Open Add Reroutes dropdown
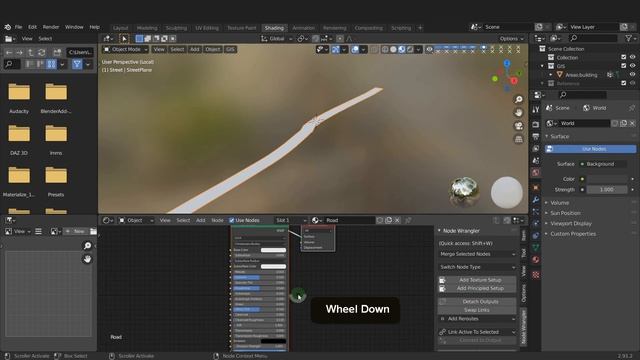The image size is (640, 360). pos(477,319)
